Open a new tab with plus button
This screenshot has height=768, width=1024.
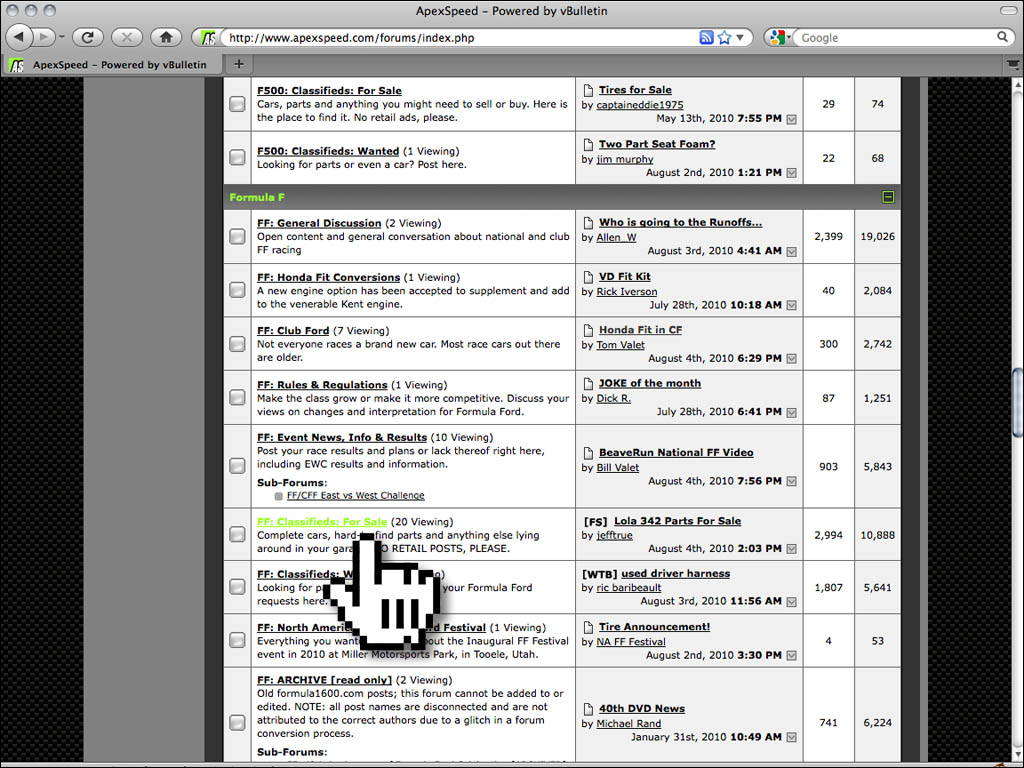pyautogui.click(x=239, y=64)
